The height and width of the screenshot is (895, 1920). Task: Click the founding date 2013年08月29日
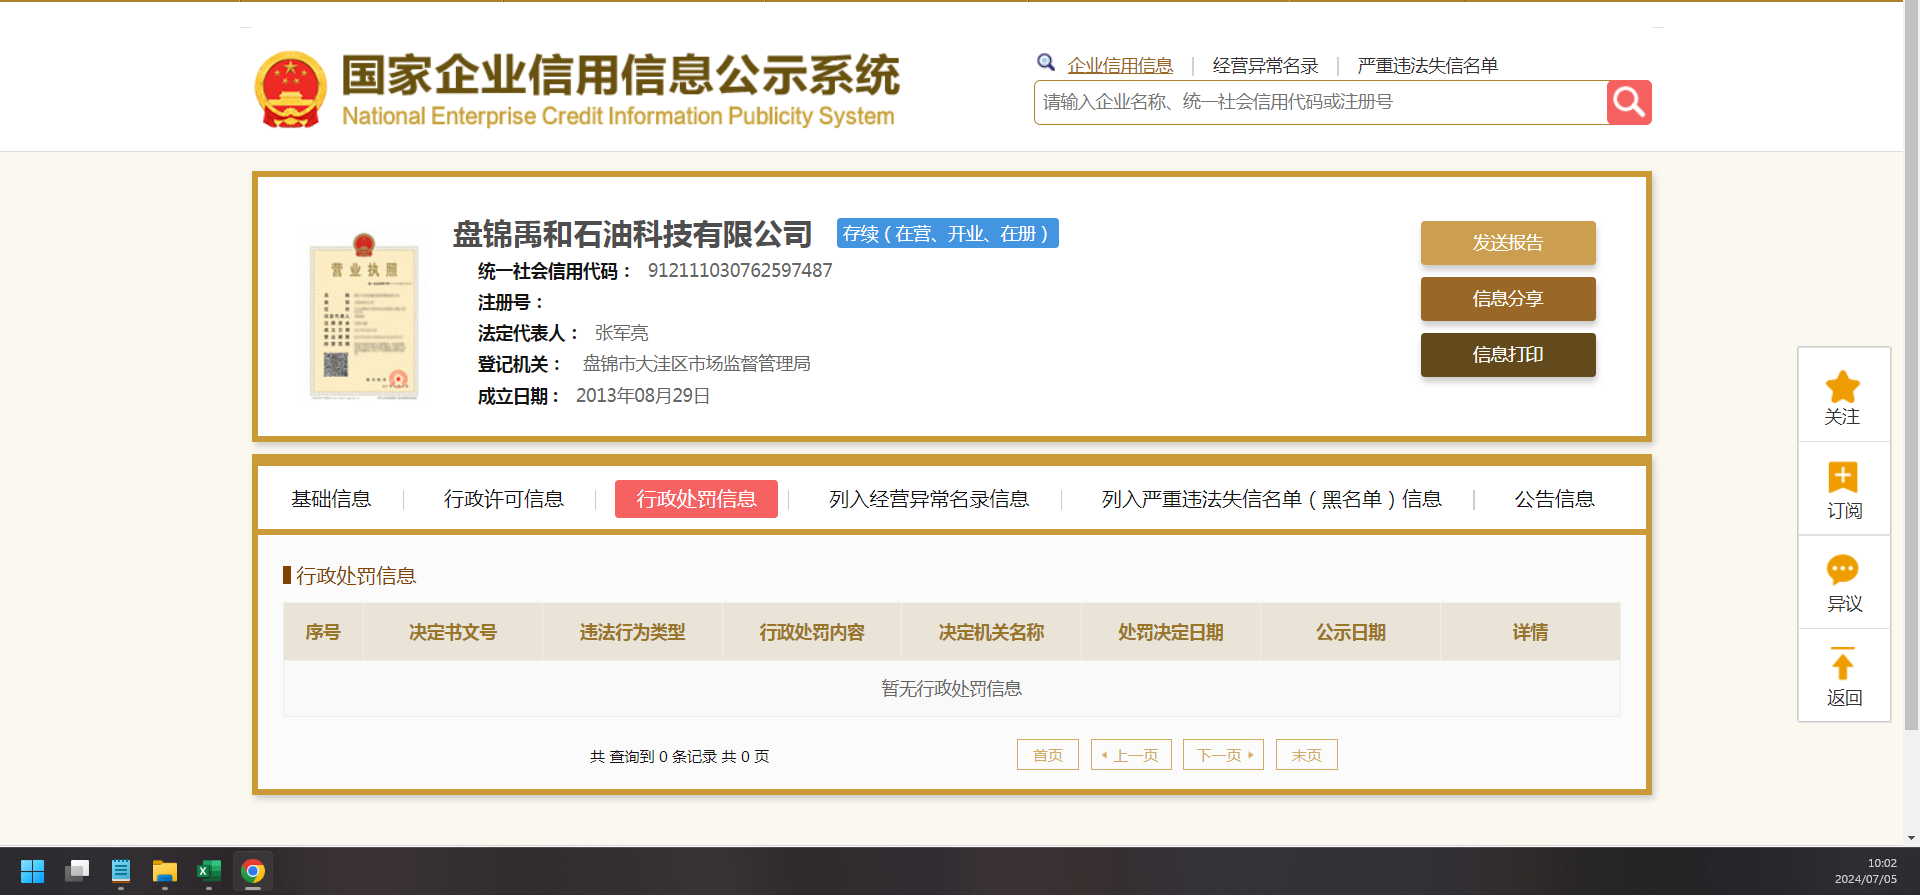click(x=643, y=396)
